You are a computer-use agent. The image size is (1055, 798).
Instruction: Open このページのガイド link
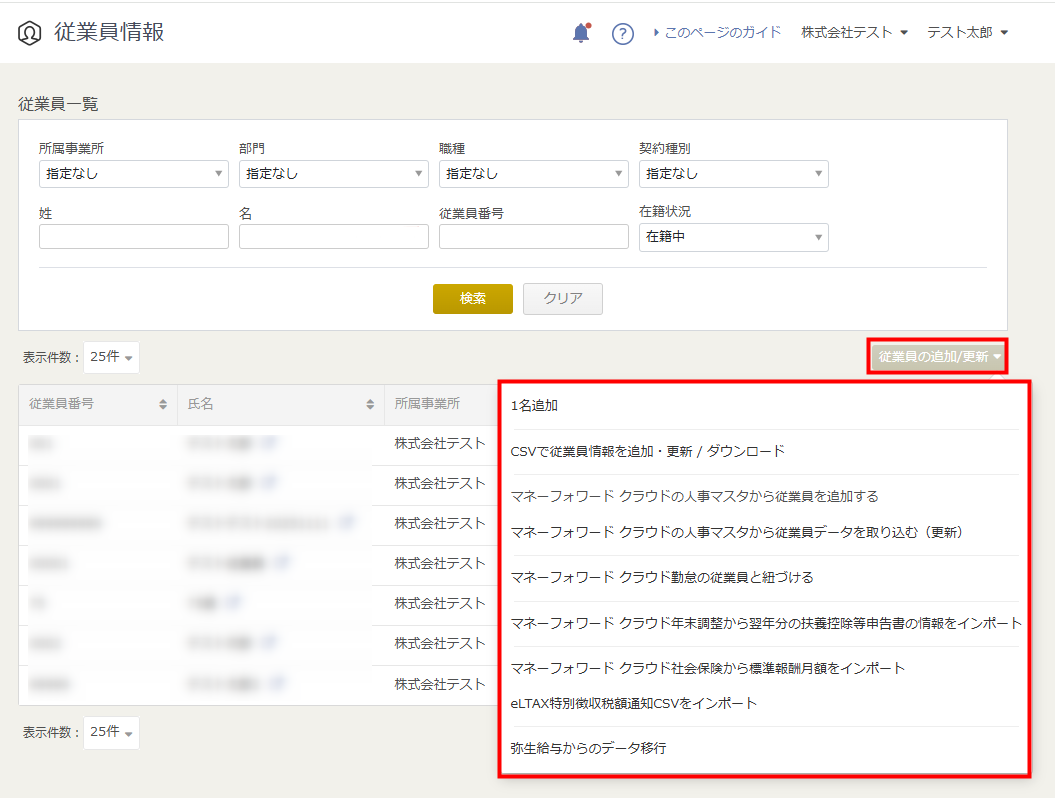tap(717, 32)
